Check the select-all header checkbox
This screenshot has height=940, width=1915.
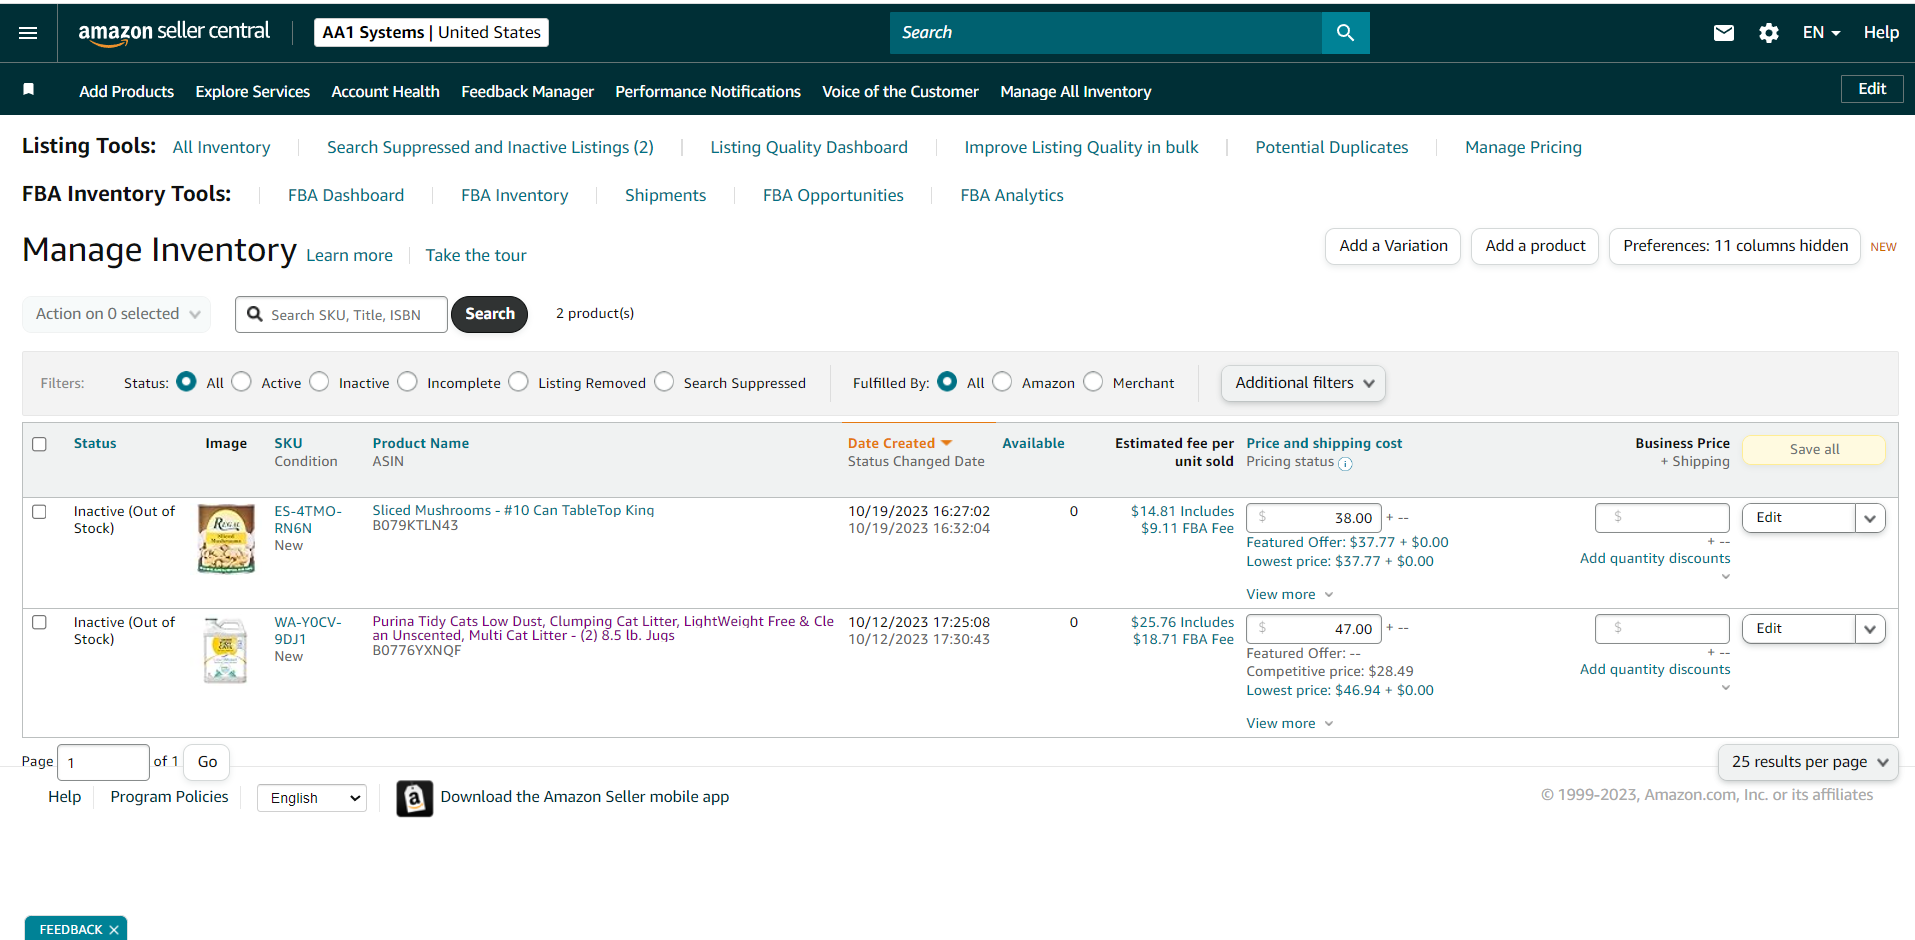tap(39, 444)
